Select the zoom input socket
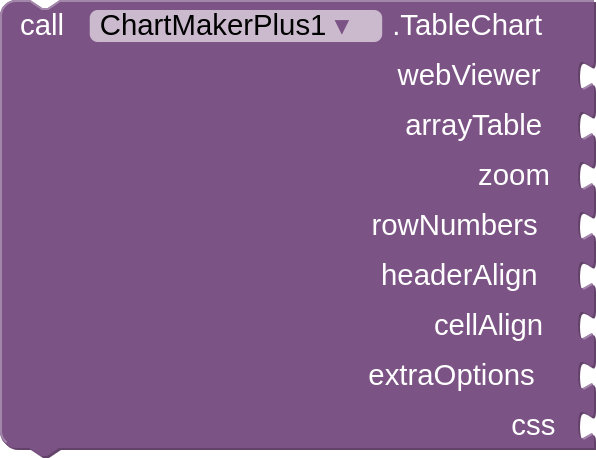 [588, 177]
